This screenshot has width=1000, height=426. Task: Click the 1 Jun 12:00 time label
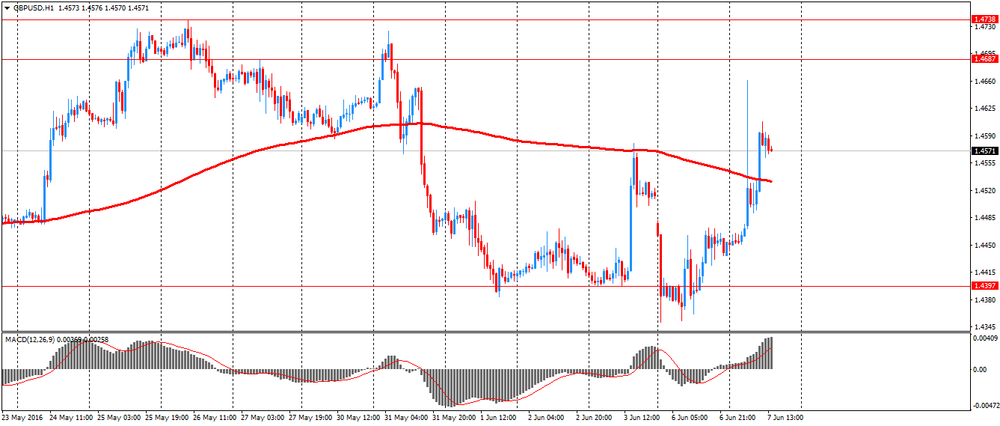click(x=497, y=418)
